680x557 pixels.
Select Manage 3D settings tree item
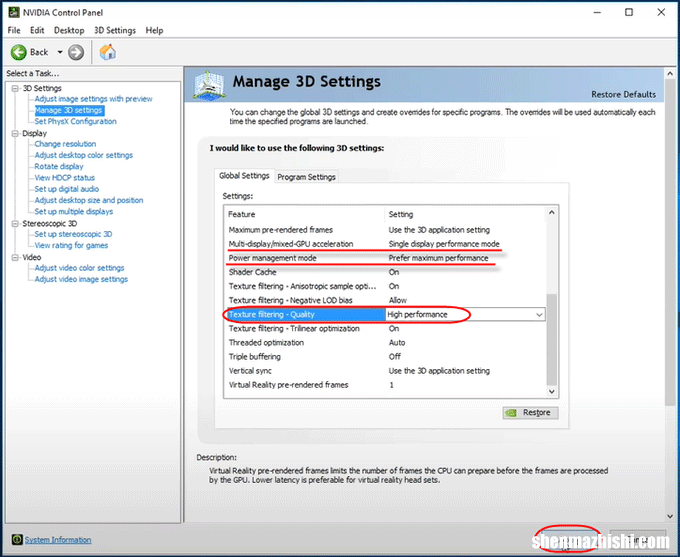coord(69,110)
